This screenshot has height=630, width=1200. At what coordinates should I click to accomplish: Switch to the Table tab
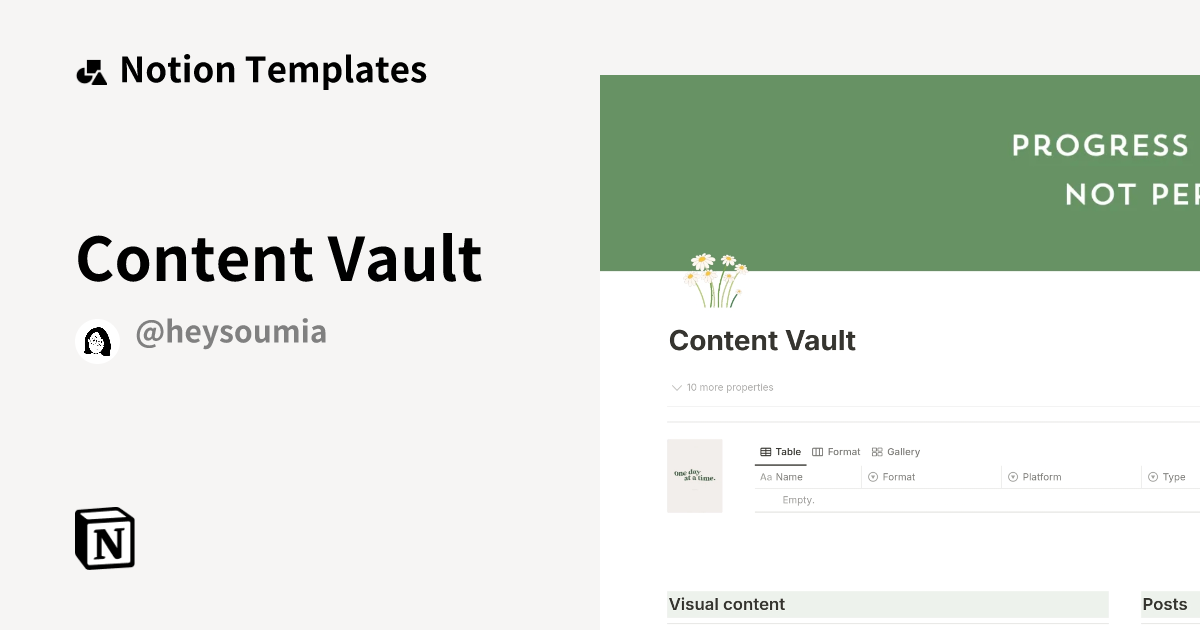point(781,451)
